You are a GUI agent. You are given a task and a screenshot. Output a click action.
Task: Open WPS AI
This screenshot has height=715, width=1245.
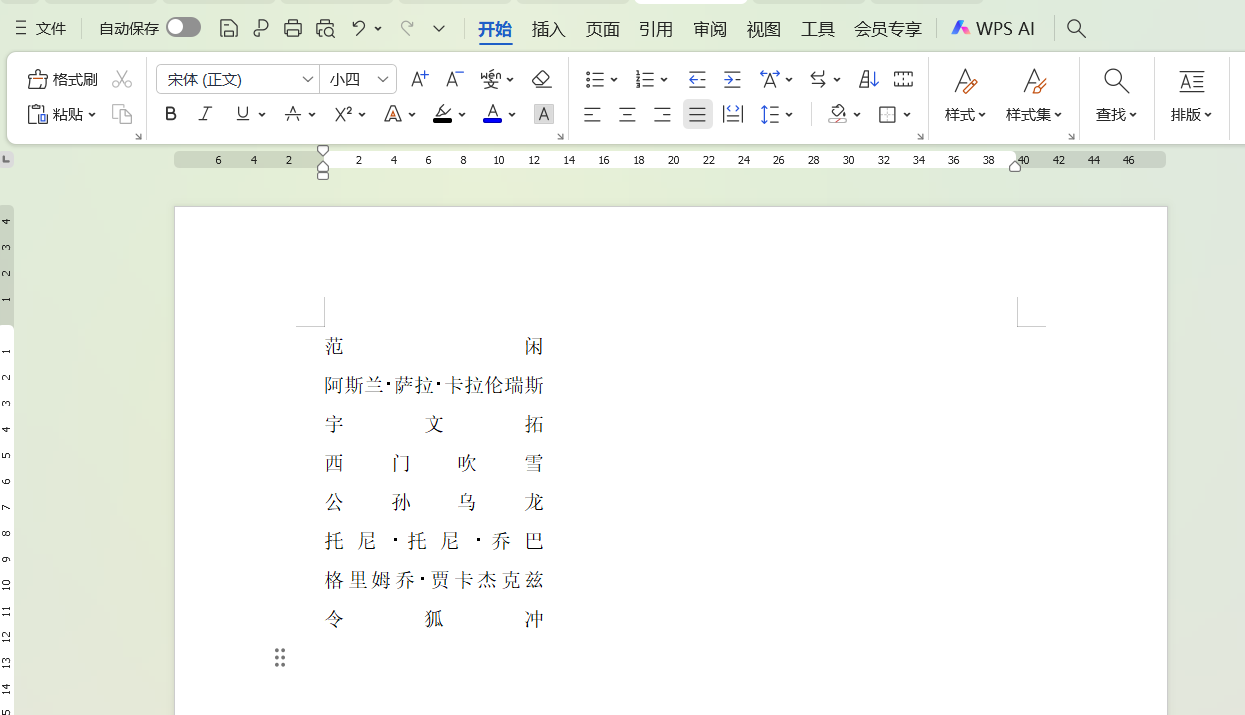click(993, 29)
